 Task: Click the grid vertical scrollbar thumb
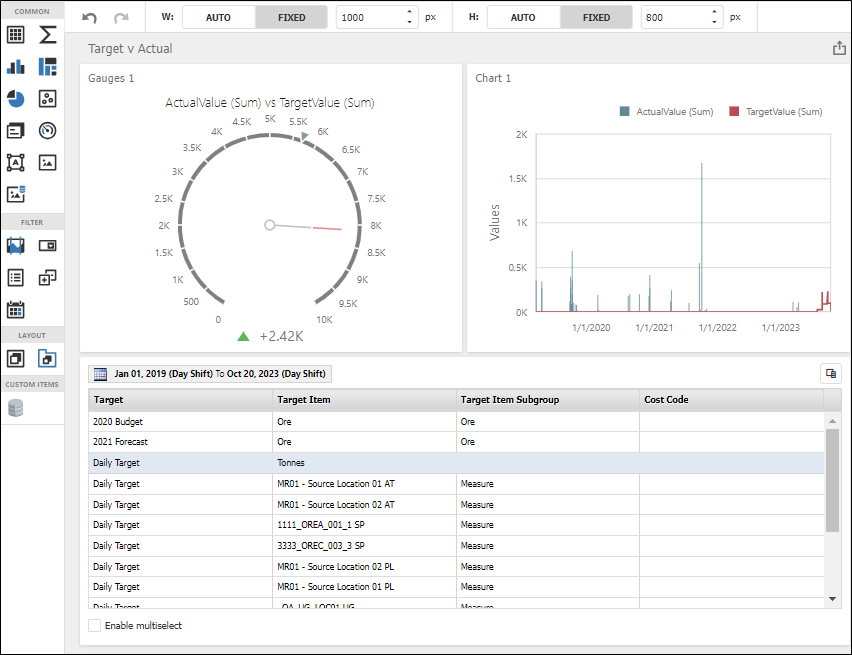pyautogui.click(x=832, y=481)
